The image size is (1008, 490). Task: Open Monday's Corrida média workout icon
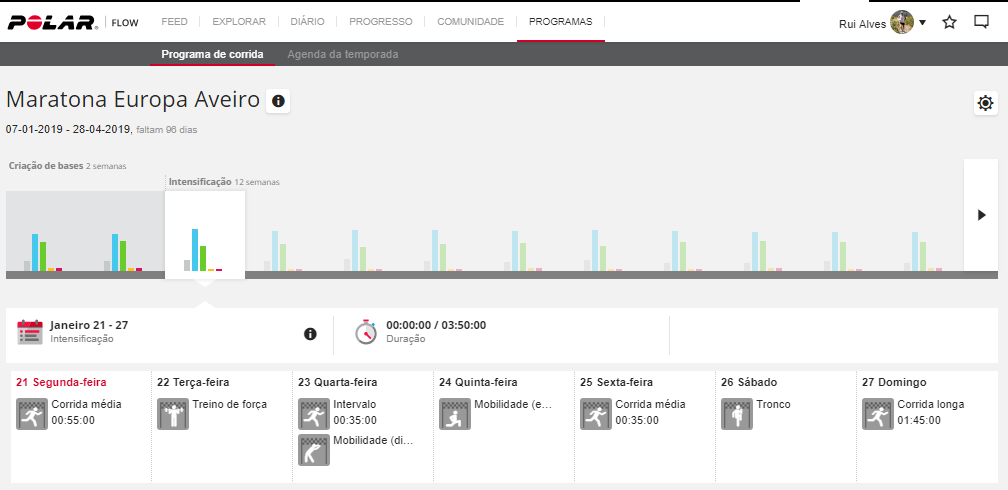(32, 414)
